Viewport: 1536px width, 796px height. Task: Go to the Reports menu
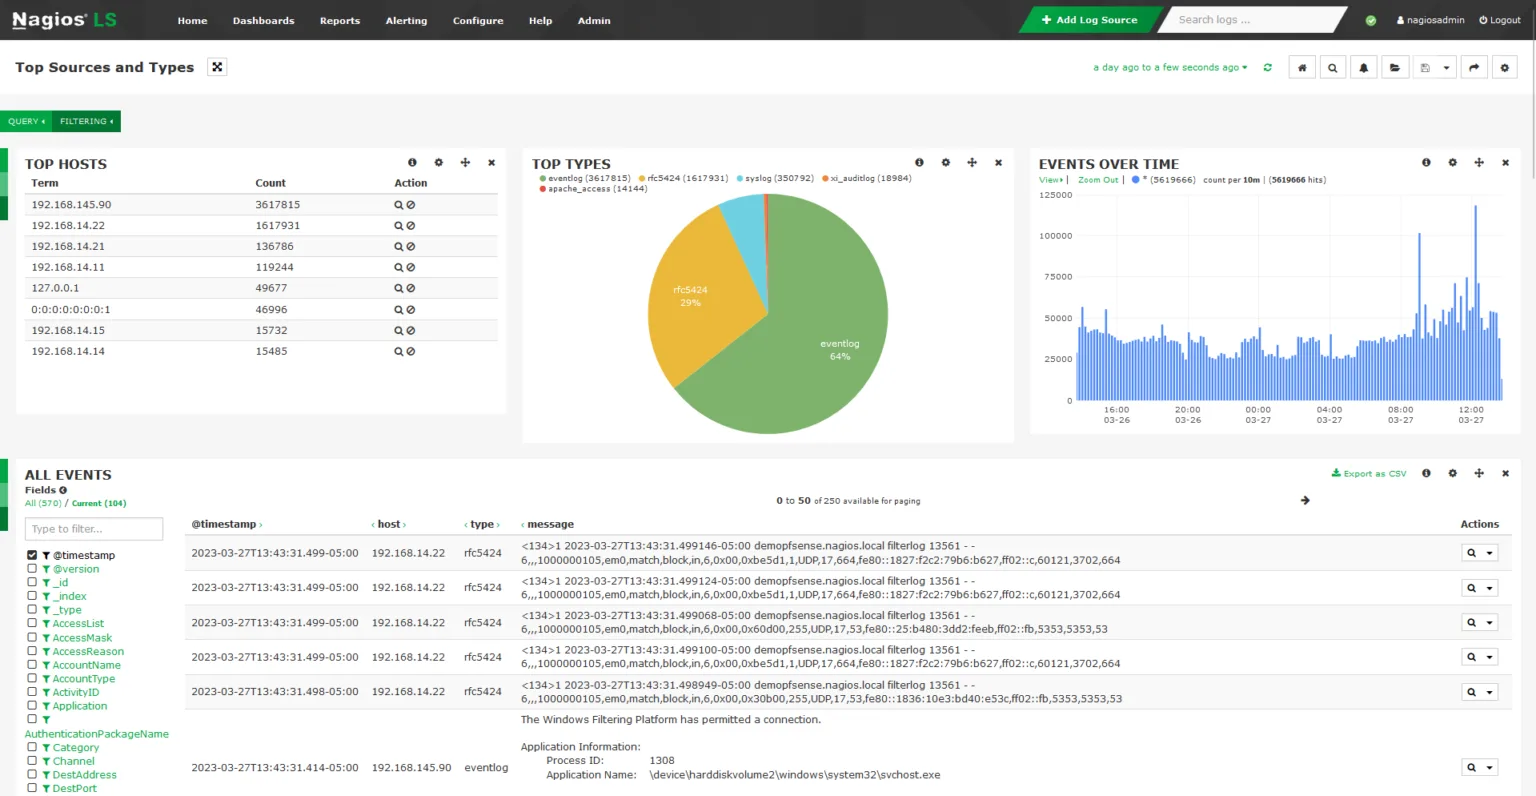click(340, 20)
